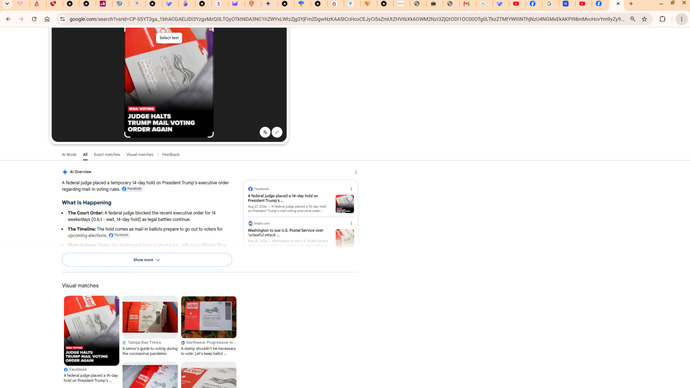Close the active Google search tab

click(x=618, y=4)
